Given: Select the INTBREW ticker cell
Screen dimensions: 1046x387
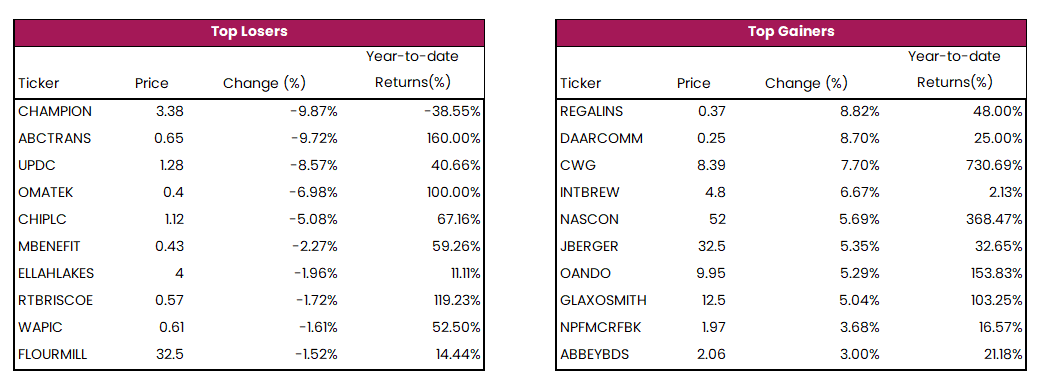Looking at the screenshot, I should tap(590, 192).
